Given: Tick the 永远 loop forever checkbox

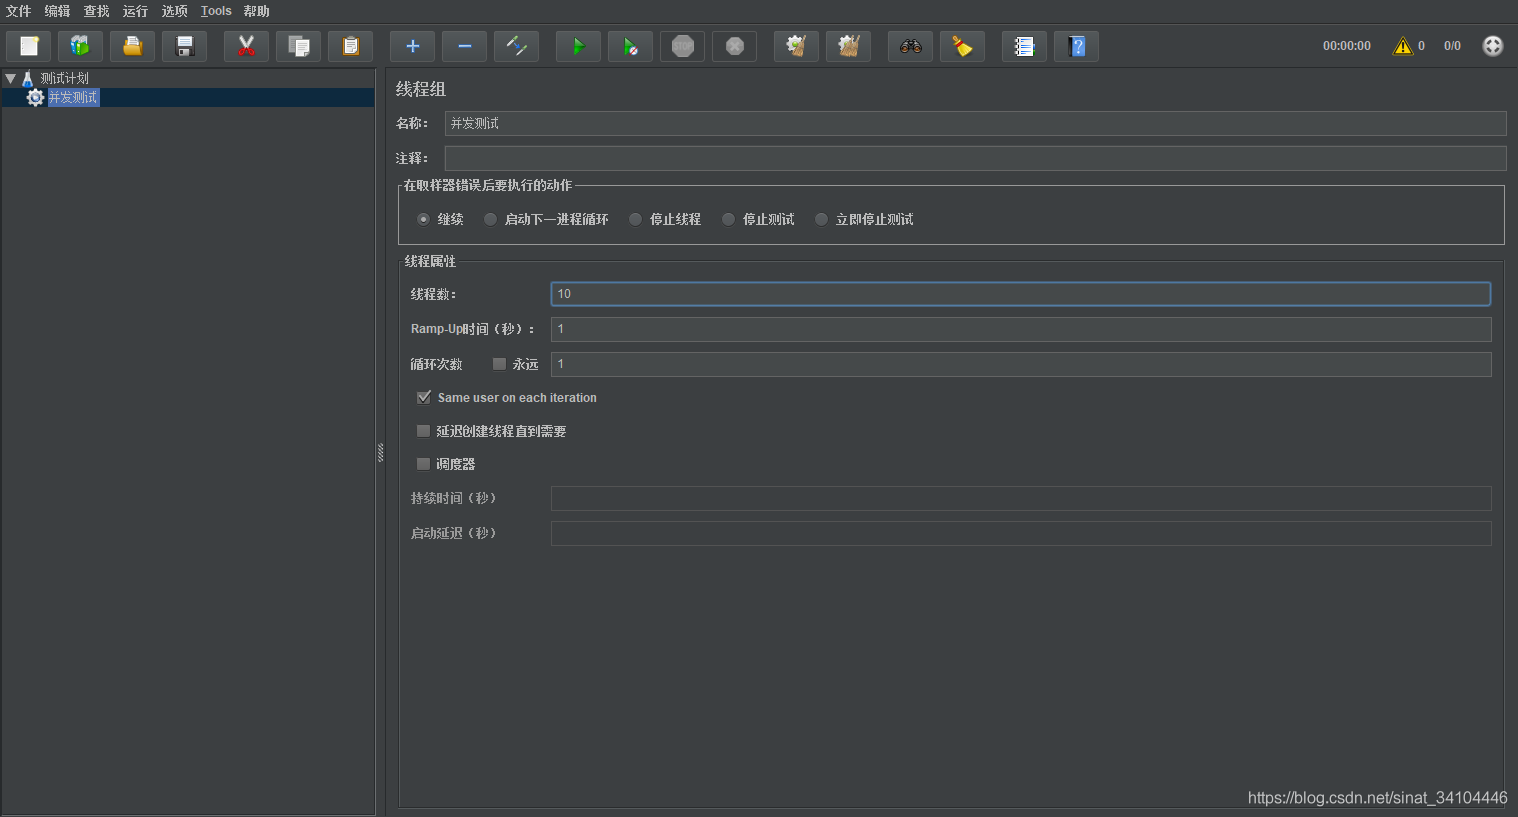Looking at the screenshot, I should (499, 364).
